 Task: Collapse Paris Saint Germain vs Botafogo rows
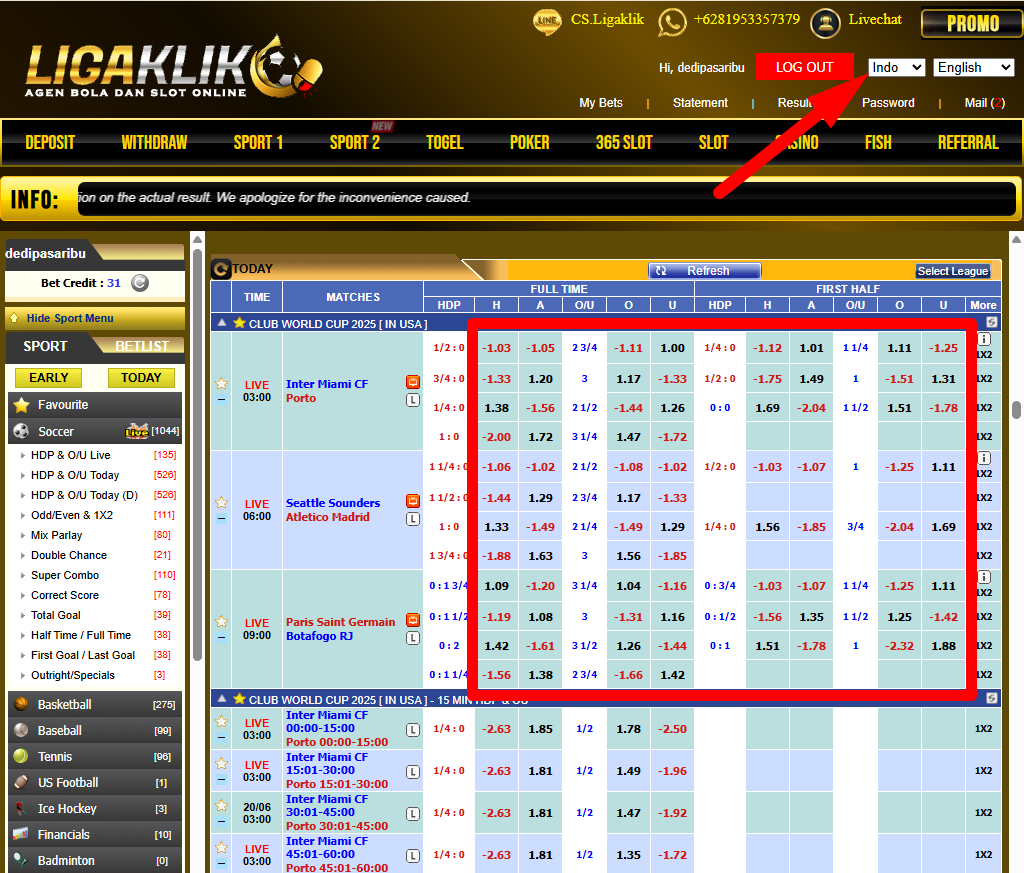click(x=222, y=637)
